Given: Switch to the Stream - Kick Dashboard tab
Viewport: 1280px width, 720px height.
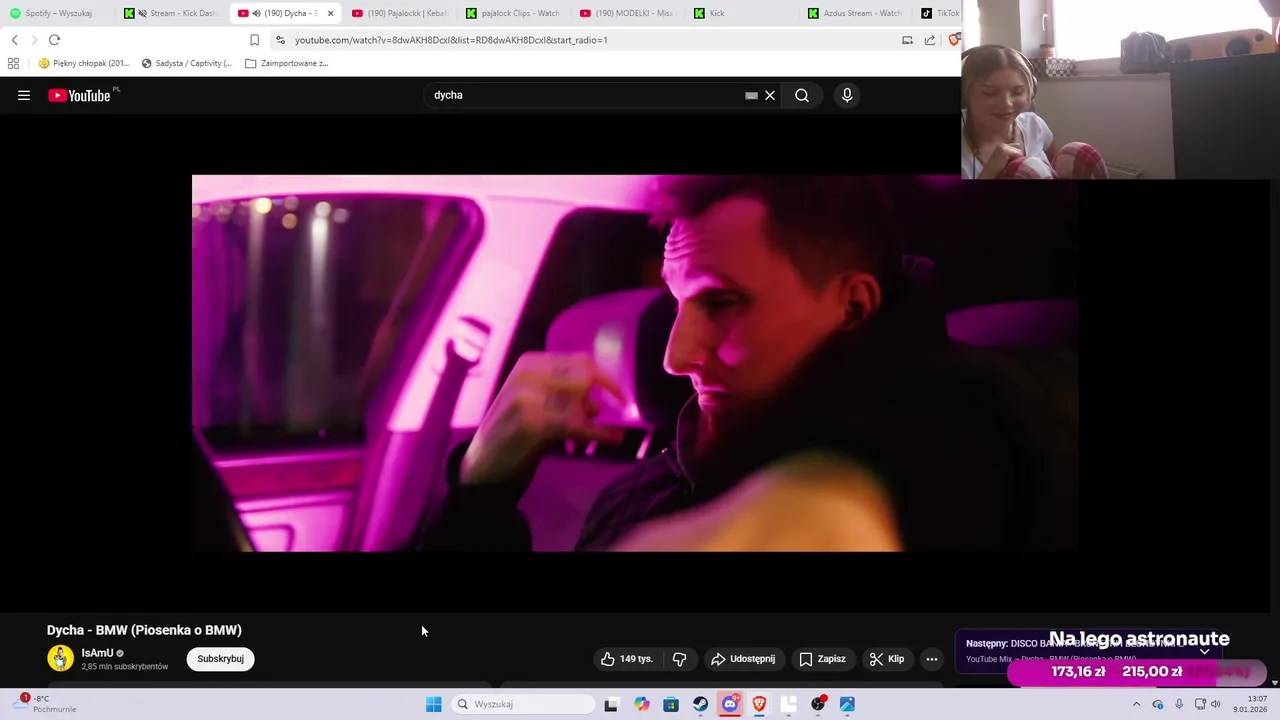Looking at the screenshot, I should (170, 13).
